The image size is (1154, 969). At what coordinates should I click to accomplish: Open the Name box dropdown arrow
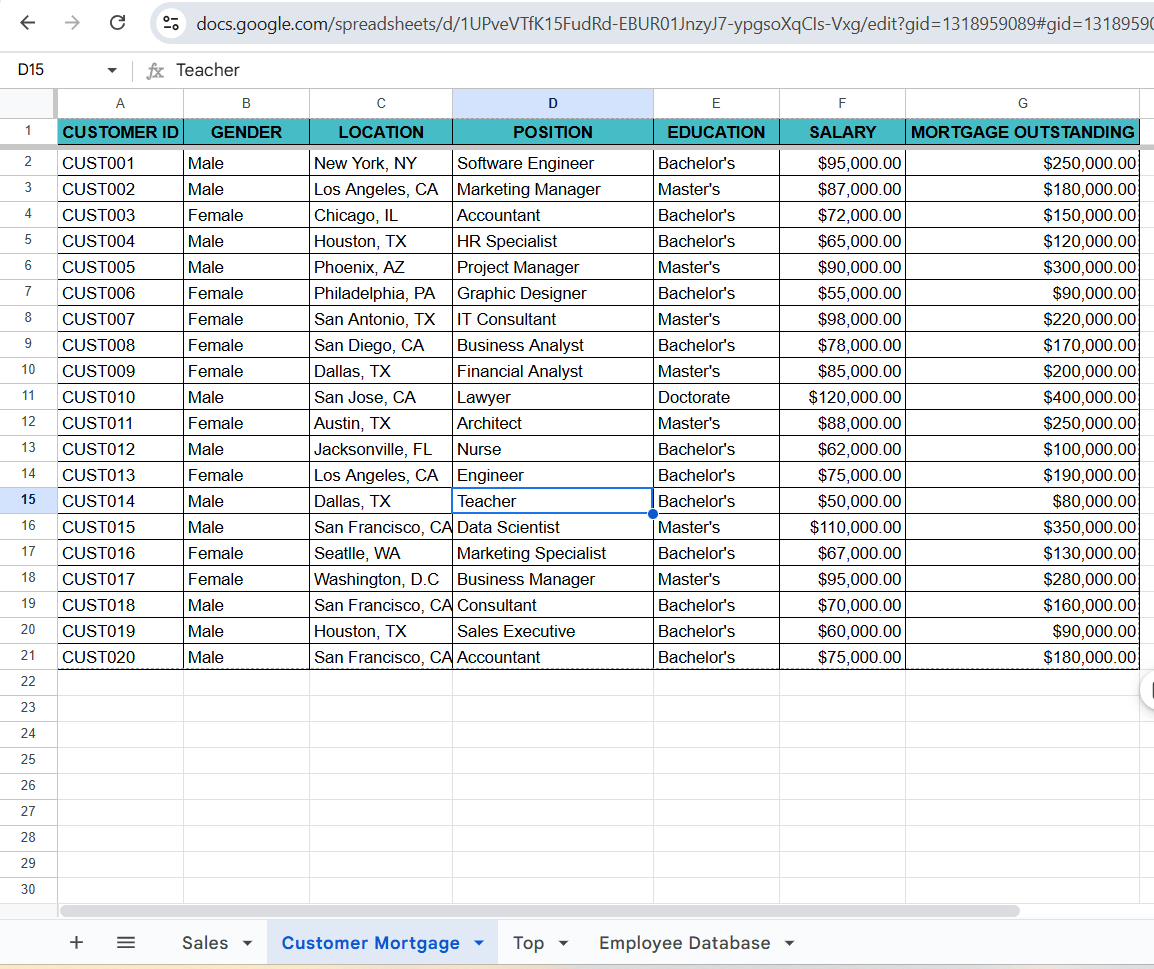pyautogui.click(x=112, y=71)
